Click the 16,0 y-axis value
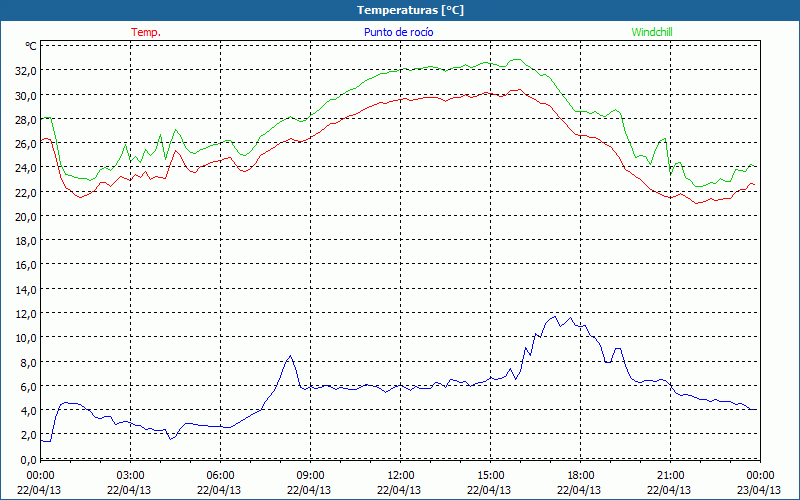The height and width of the screenshot is (500, 800). coord(26,265)
